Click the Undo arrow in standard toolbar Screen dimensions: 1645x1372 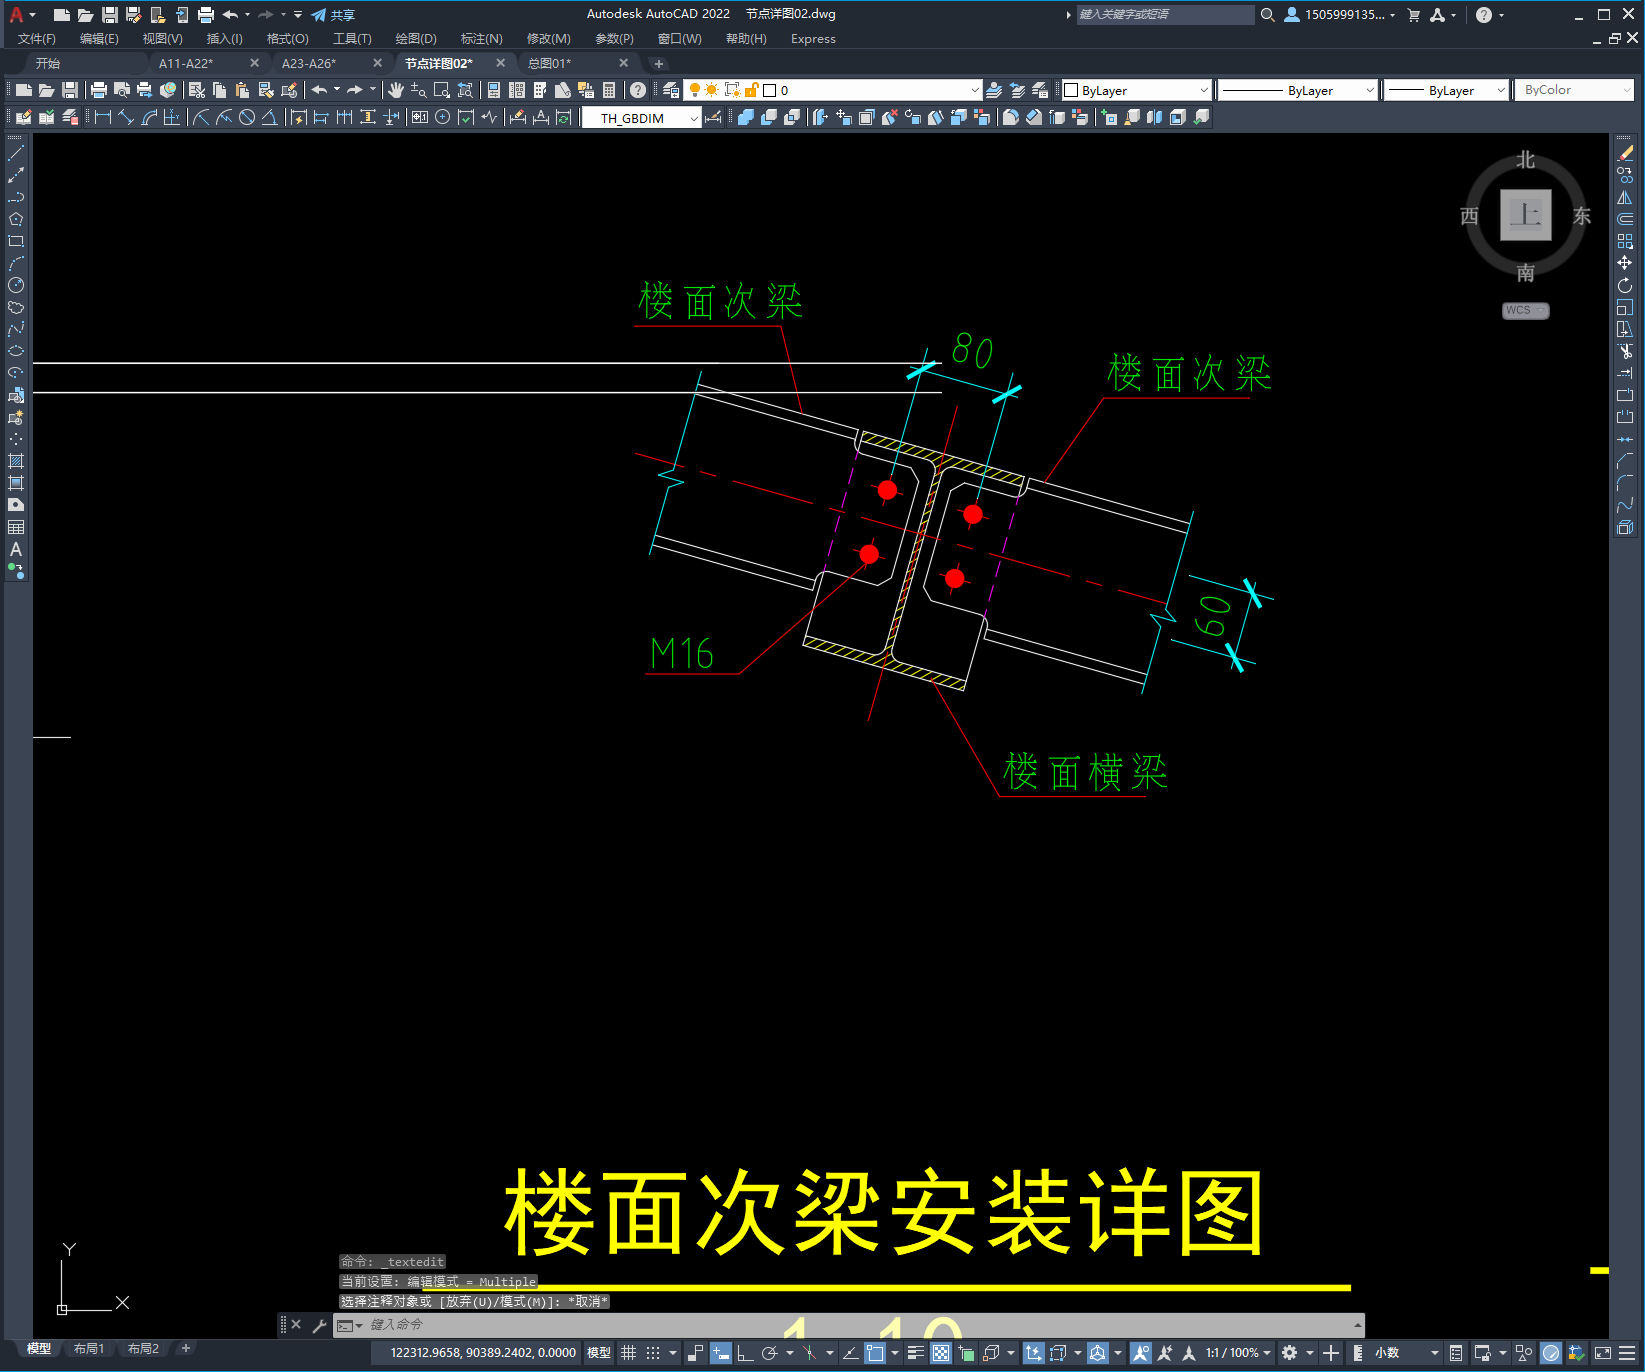point(319,90)
